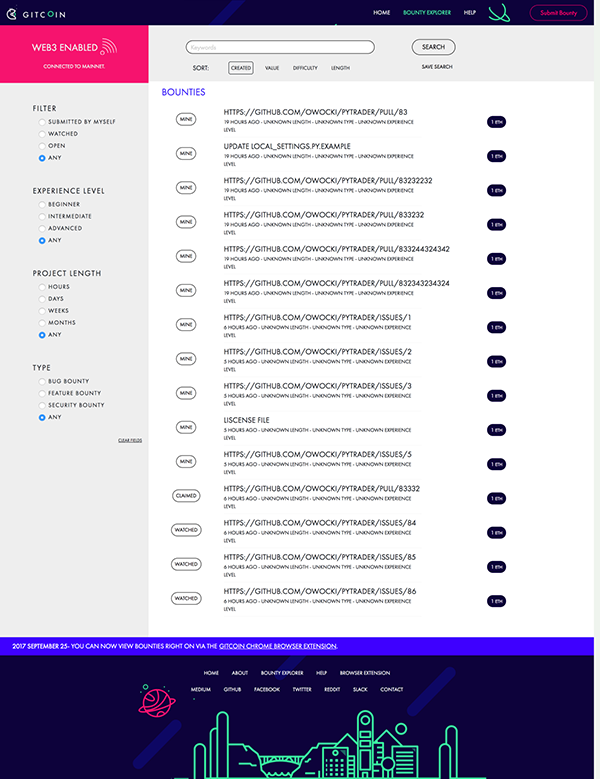Choose Advanced experience level
The height and width of the screenshot is (779, 600).
pos(42,228)
